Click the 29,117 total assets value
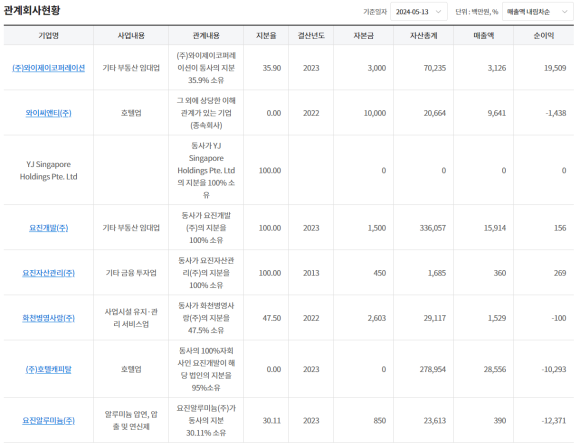The width and height of the screenshot is (580, 448). click(x=435, y=318)
